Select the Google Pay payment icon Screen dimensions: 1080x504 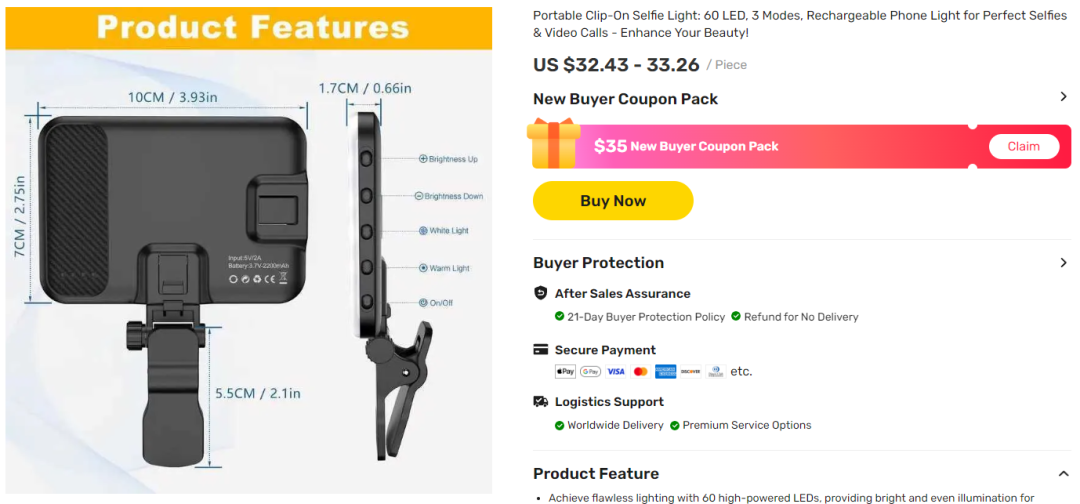point(590,372)
